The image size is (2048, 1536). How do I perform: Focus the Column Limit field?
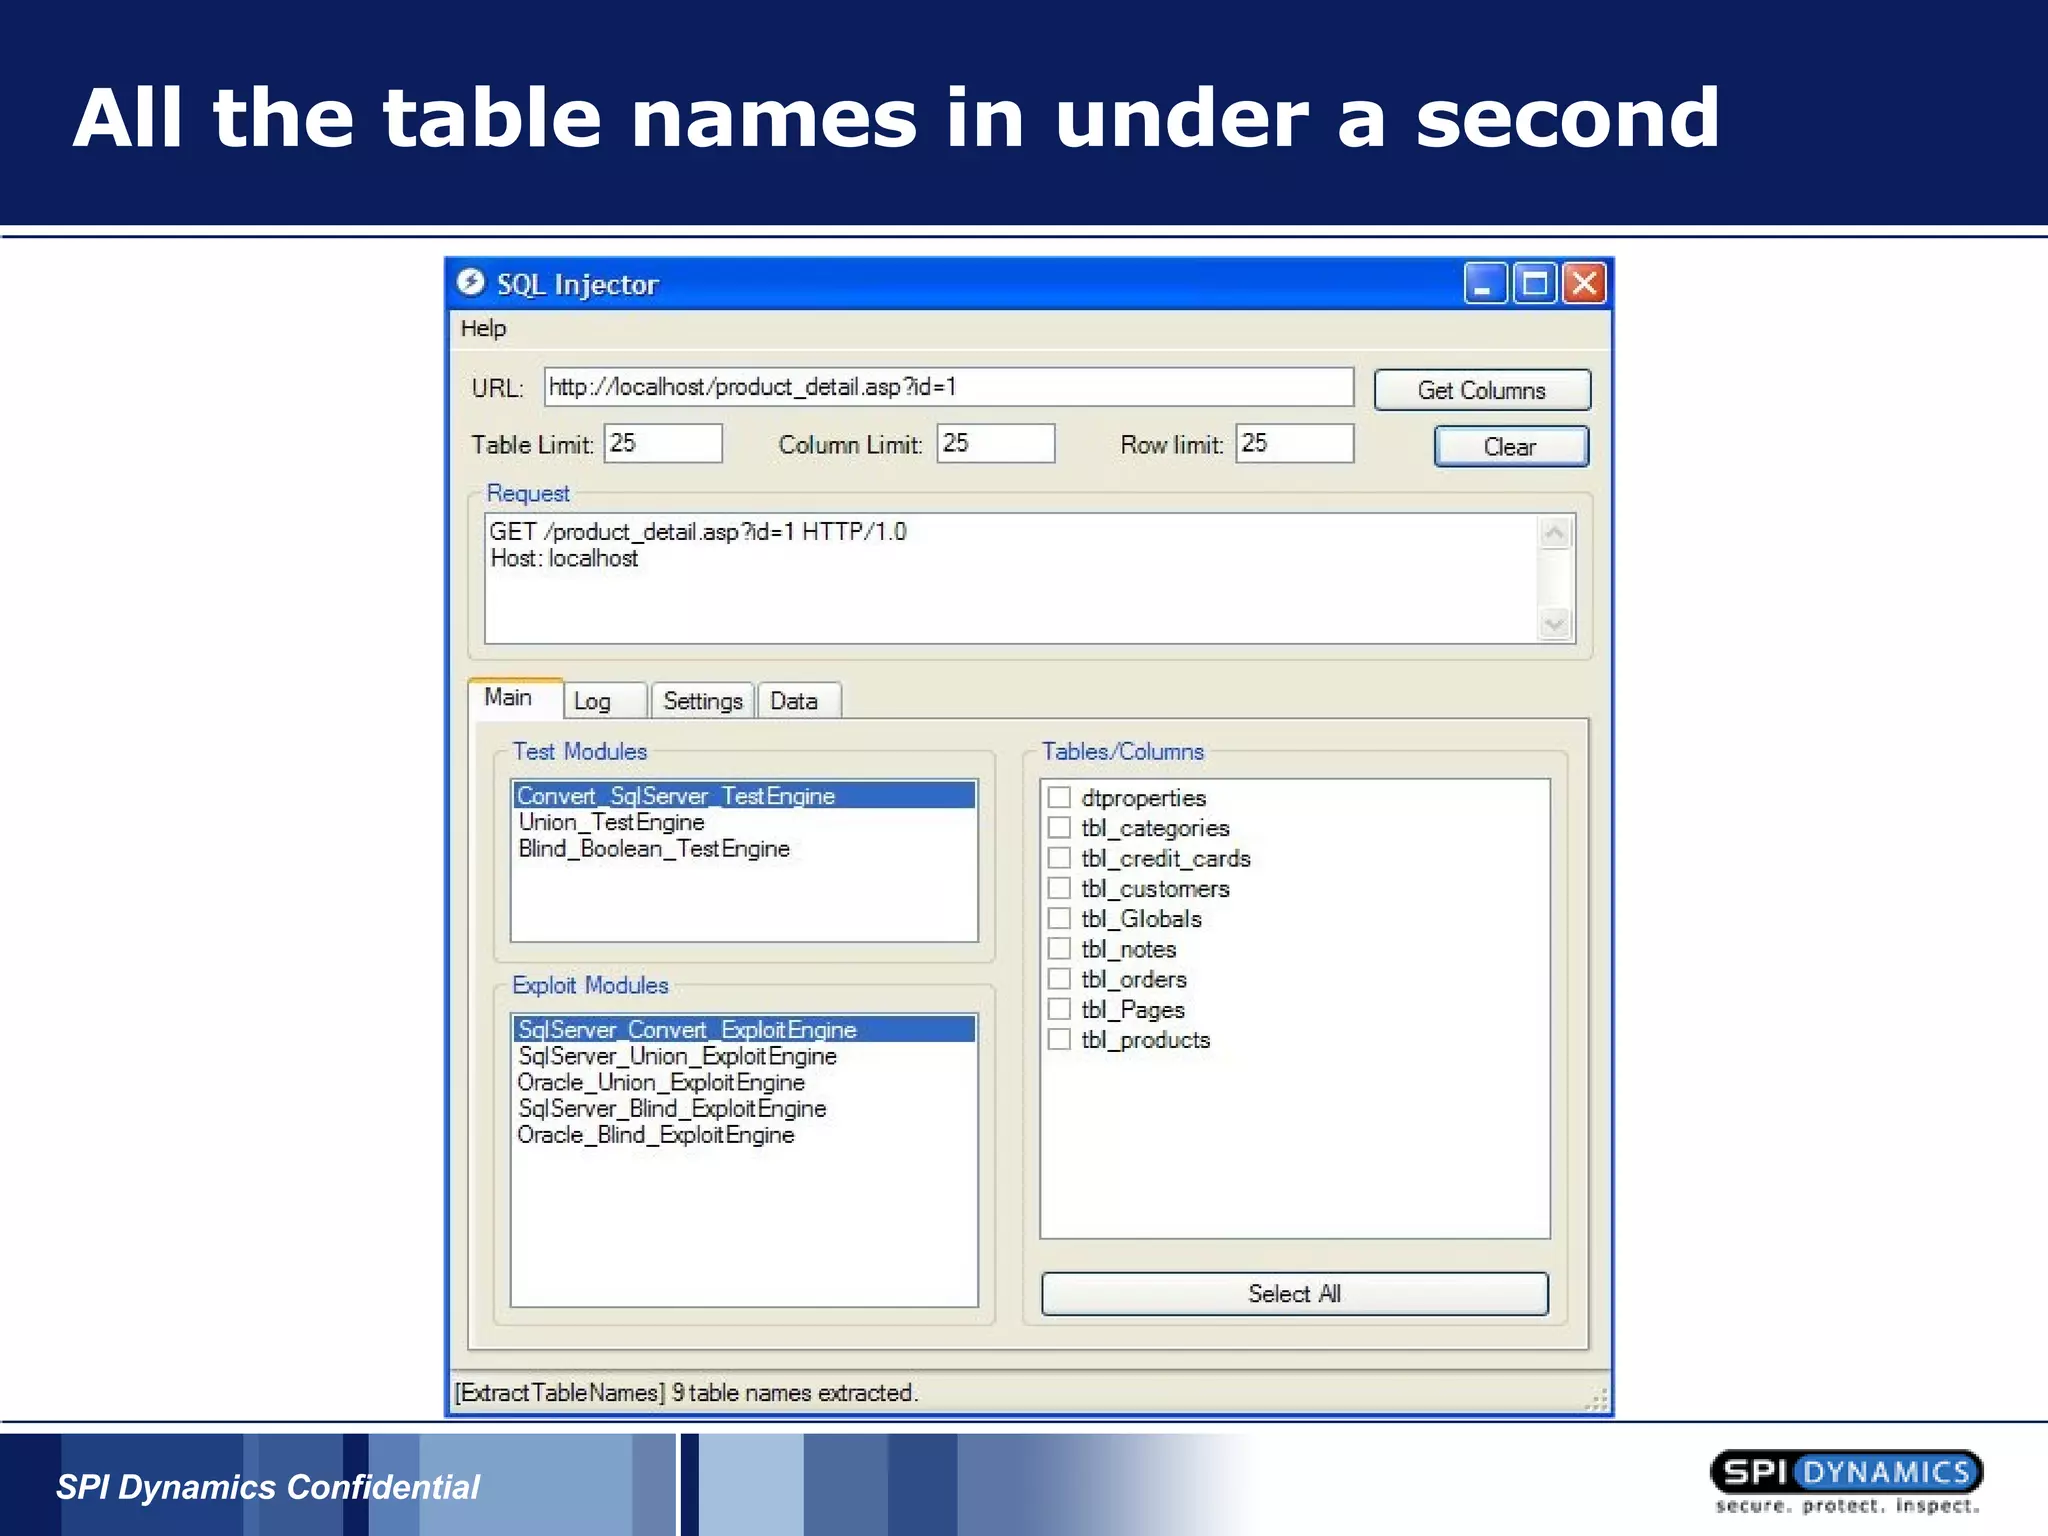click(x=995, y=443)
